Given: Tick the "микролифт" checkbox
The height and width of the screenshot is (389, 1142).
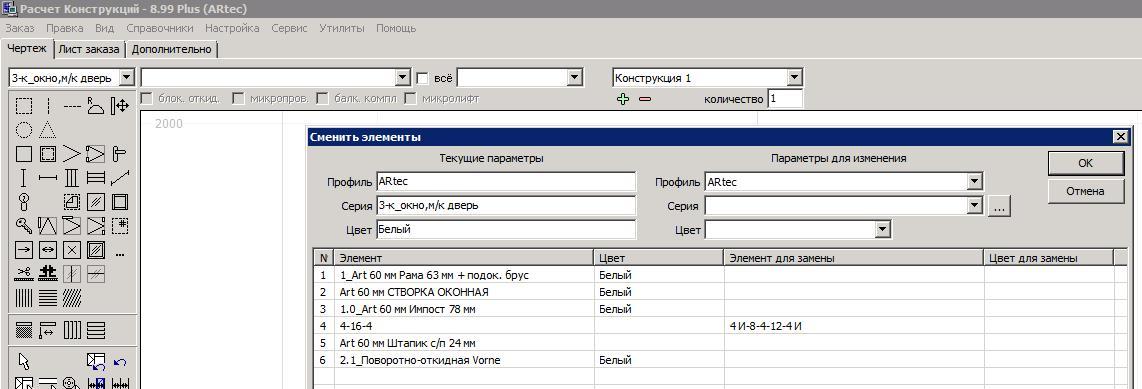Looking at the screenshot, I should (x=411, y=98).
